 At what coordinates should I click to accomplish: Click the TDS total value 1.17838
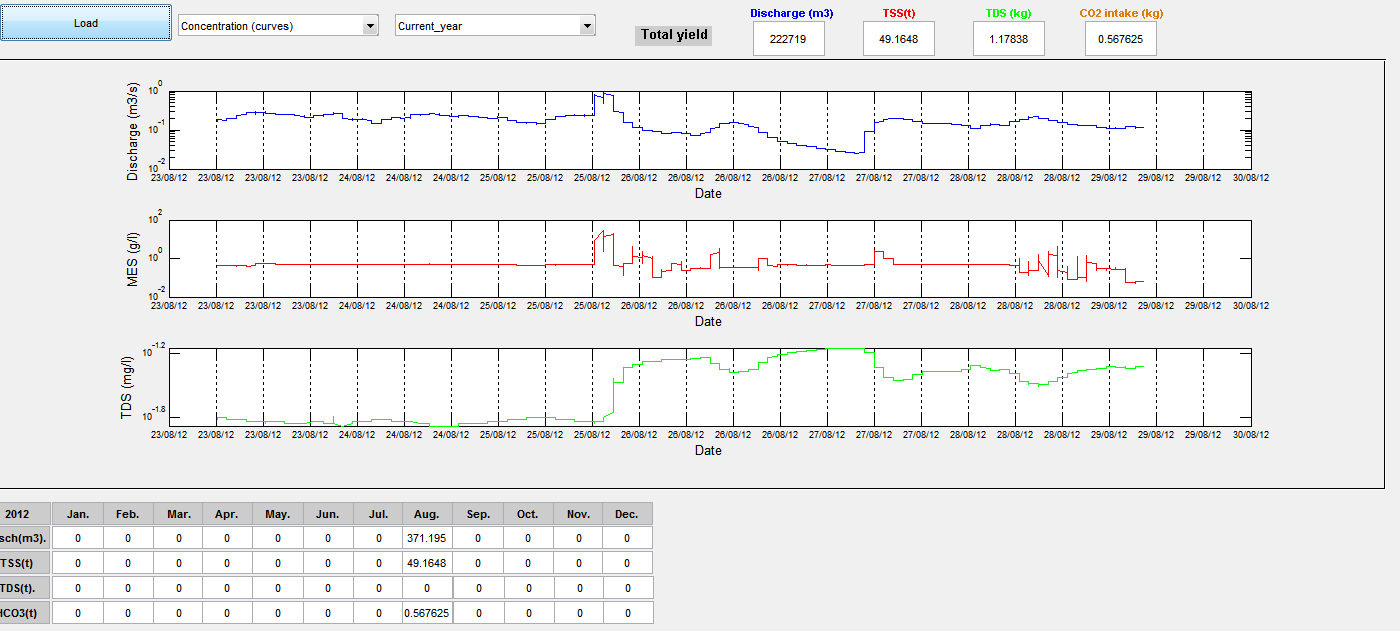click(x=1009, y=40)
